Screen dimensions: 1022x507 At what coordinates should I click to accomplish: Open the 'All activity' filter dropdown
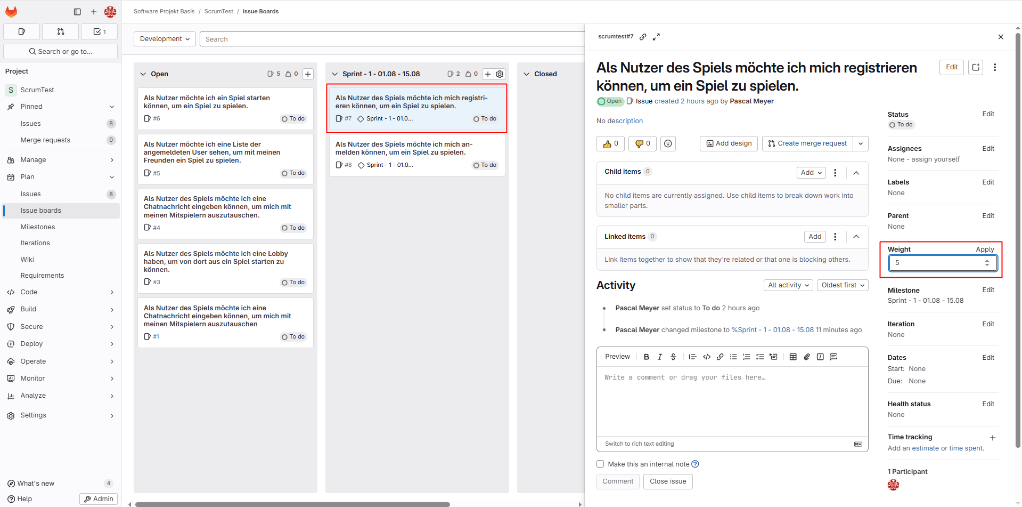(x=789, y=285)
